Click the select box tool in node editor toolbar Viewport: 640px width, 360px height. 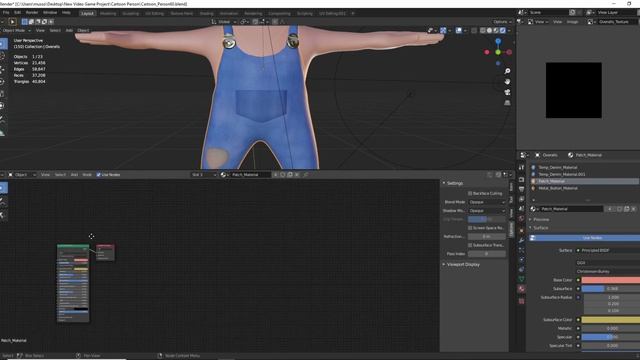tap(3, 188)
